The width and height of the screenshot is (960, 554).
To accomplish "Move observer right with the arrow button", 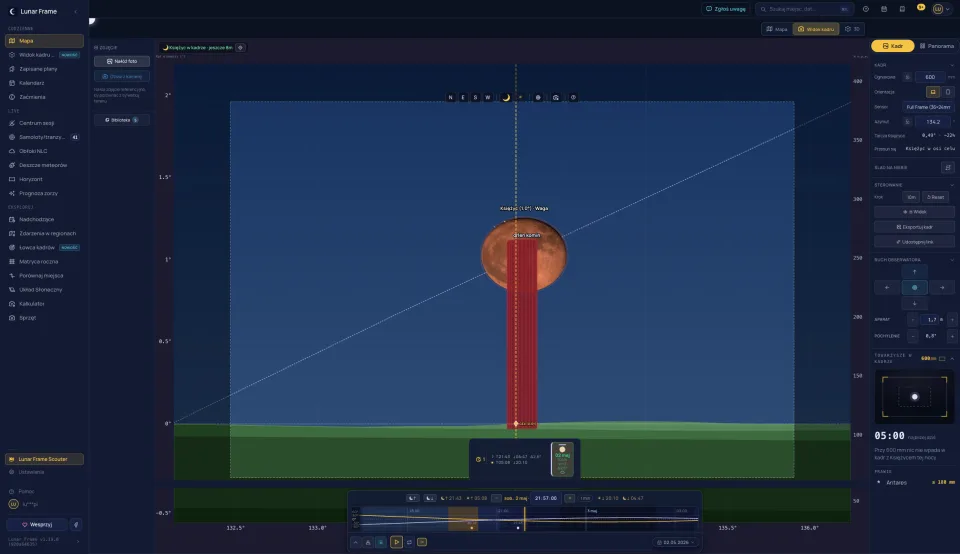I will coord(942,288).
